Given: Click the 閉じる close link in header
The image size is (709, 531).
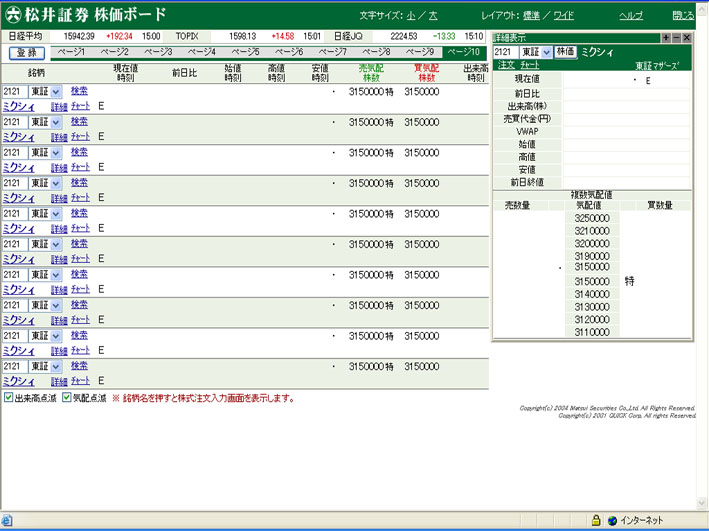Looking at the screenshot, I should point(683,16).
